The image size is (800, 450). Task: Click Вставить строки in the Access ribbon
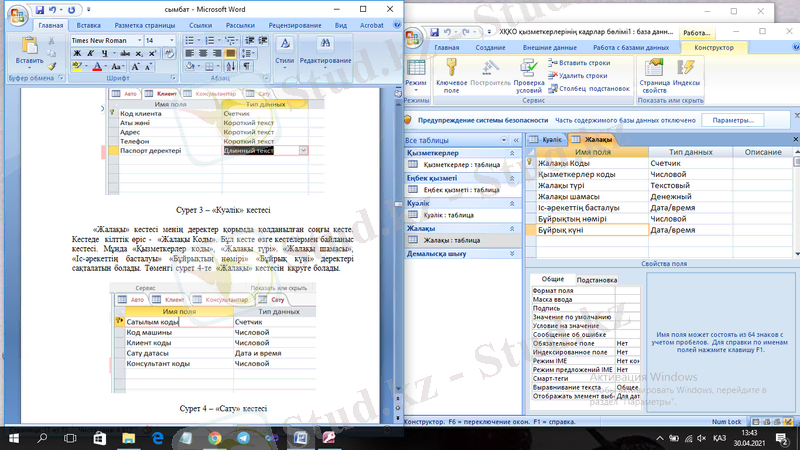[584, 63]
